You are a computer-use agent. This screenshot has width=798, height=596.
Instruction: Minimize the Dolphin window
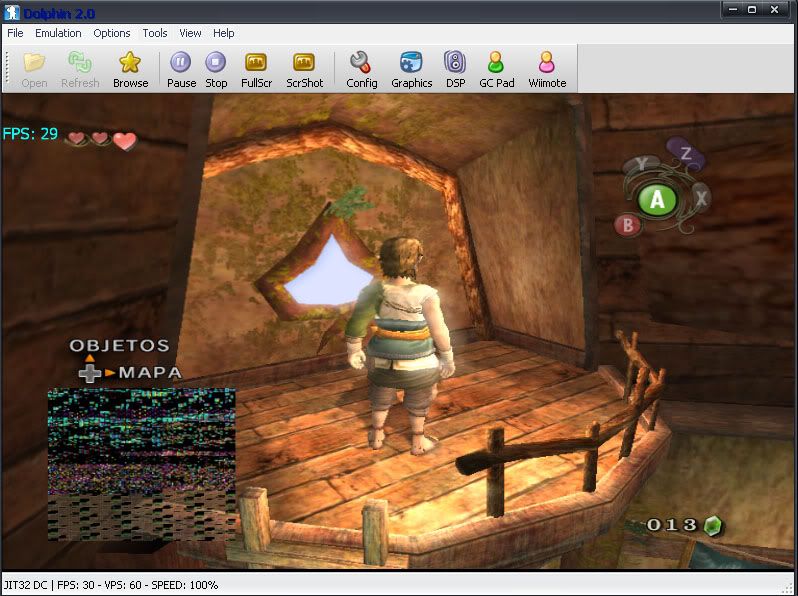click(x=733, y=10)
